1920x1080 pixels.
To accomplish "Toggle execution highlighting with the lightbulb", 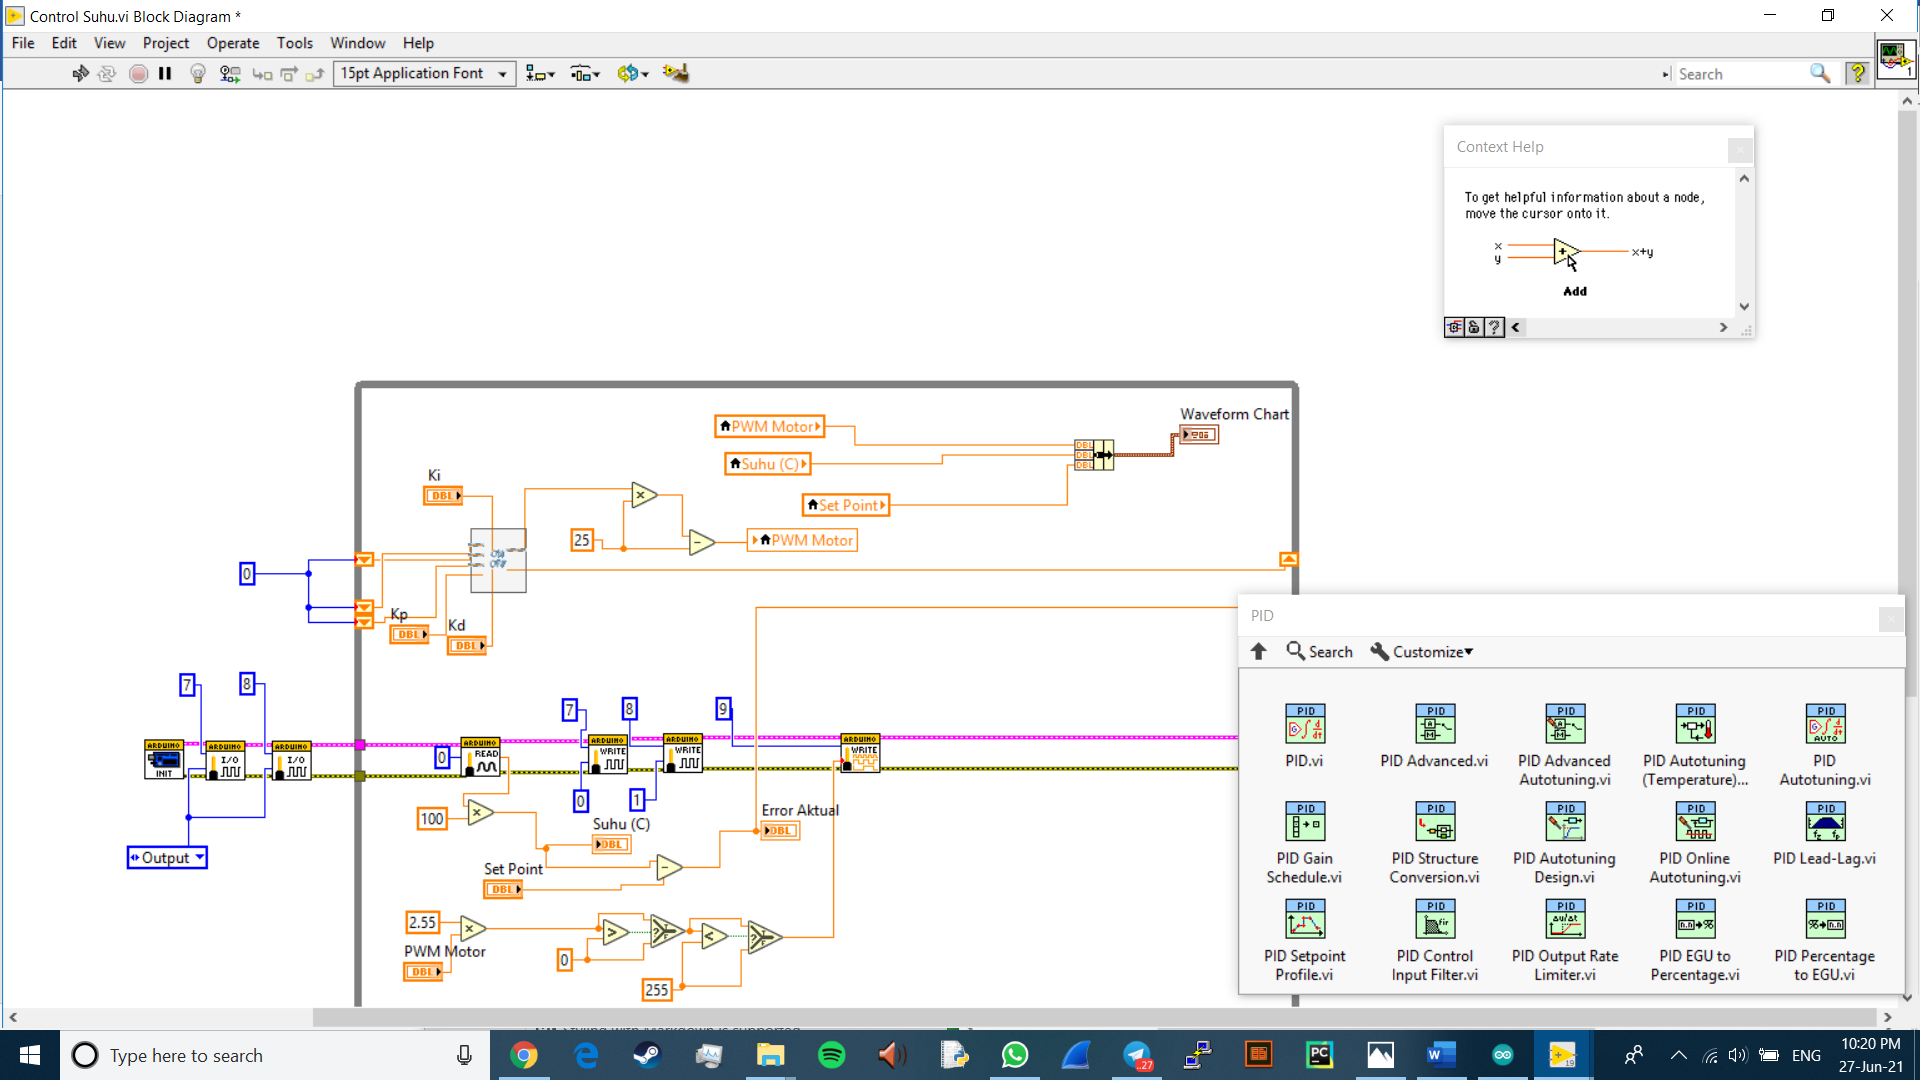I will pyautogui.click(x=198, y=73).
